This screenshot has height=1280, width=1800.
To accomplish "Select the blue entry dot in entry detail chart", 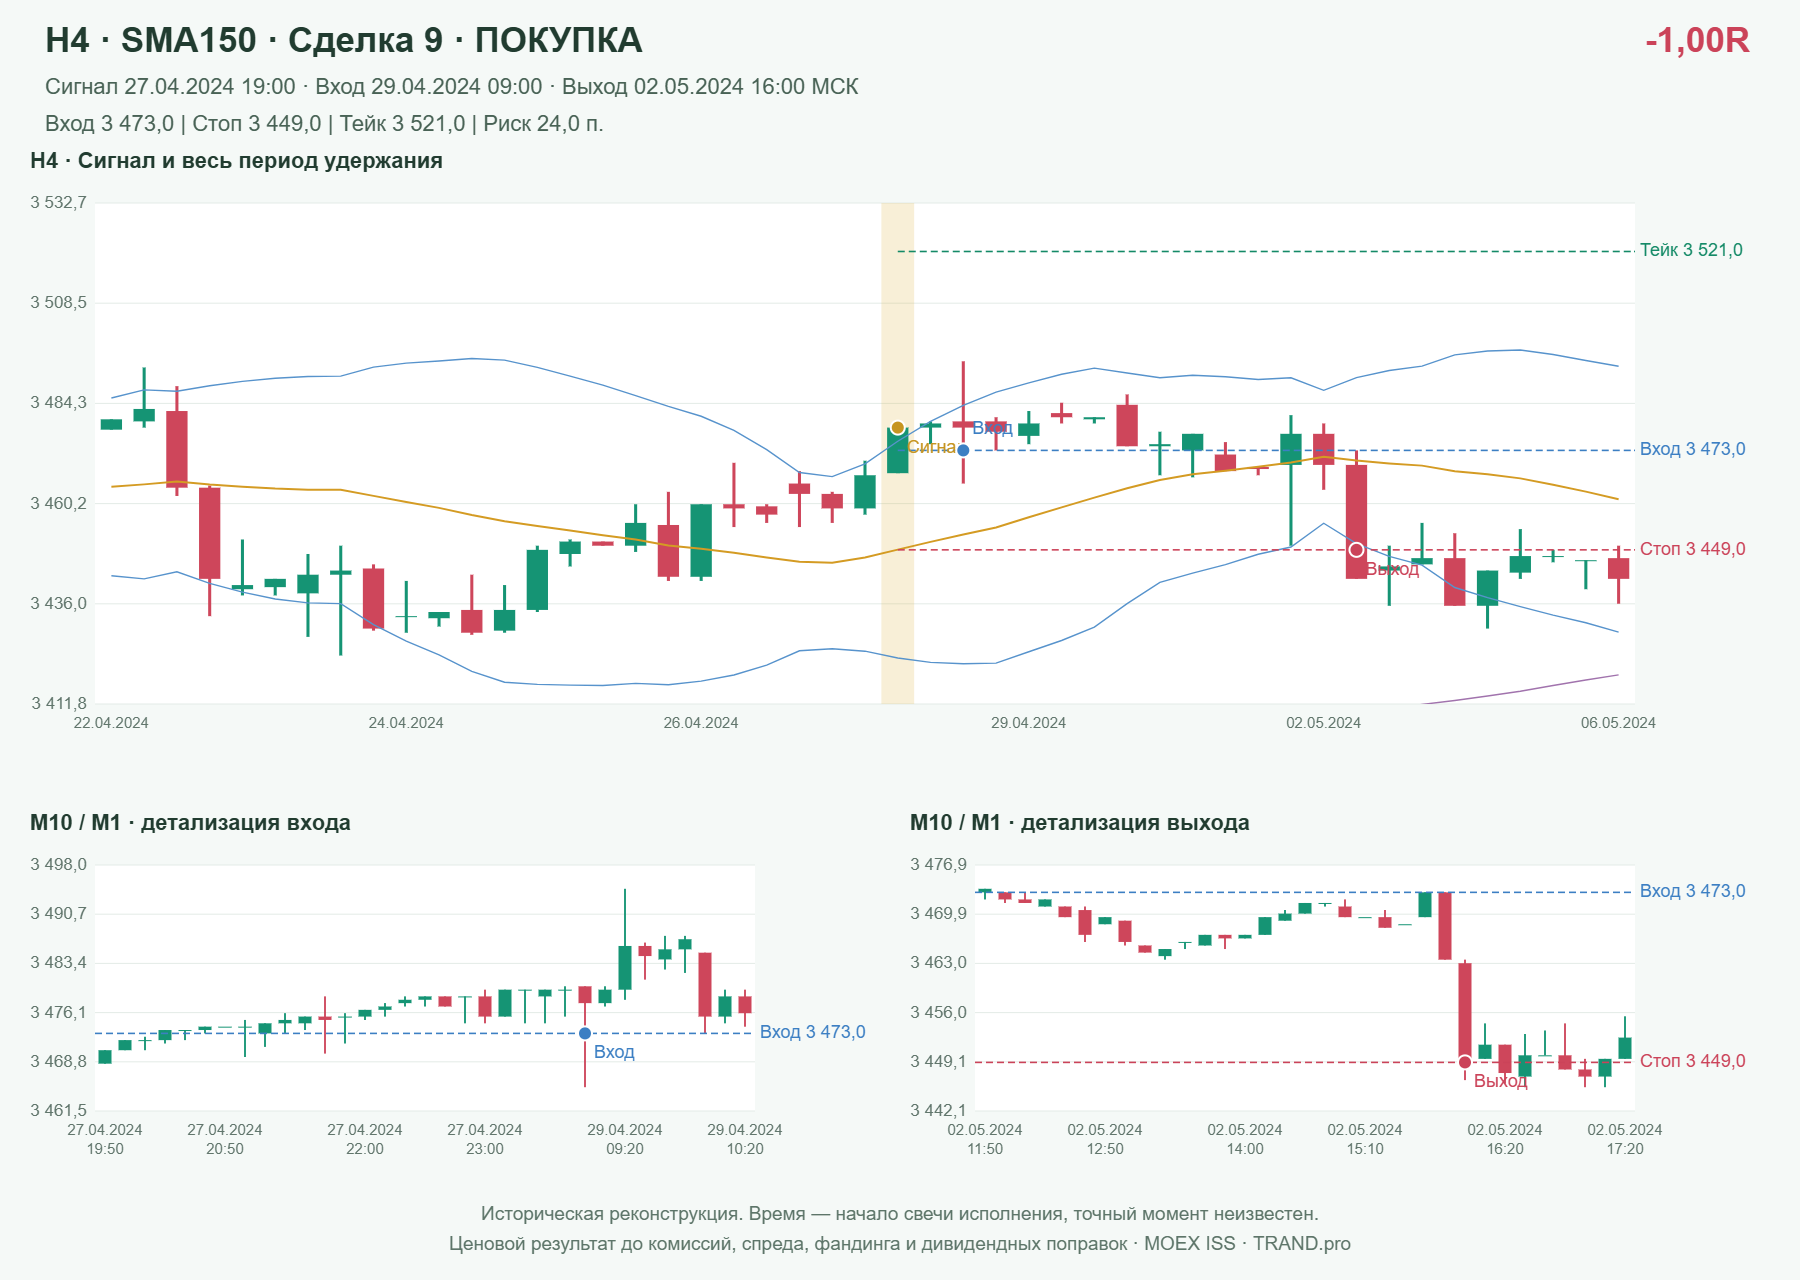I will coord(585,1033).
